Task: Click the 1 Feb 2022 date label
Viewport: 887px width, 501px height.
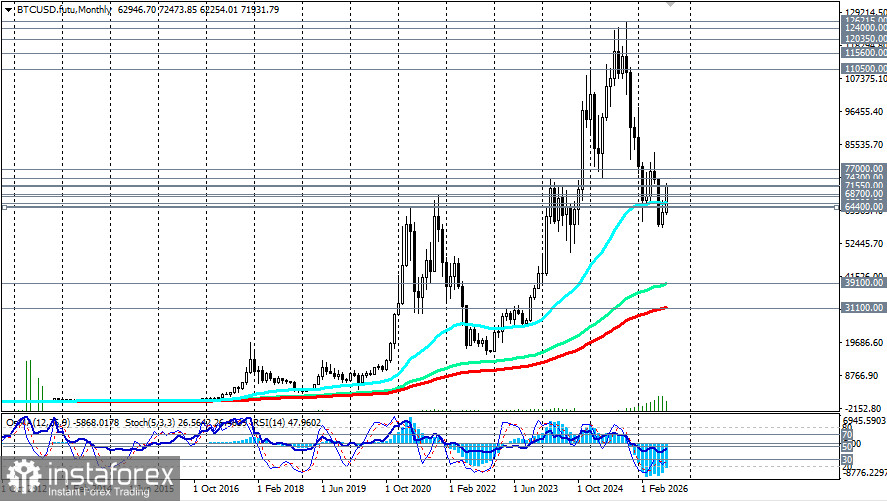Action: point(472,489)
